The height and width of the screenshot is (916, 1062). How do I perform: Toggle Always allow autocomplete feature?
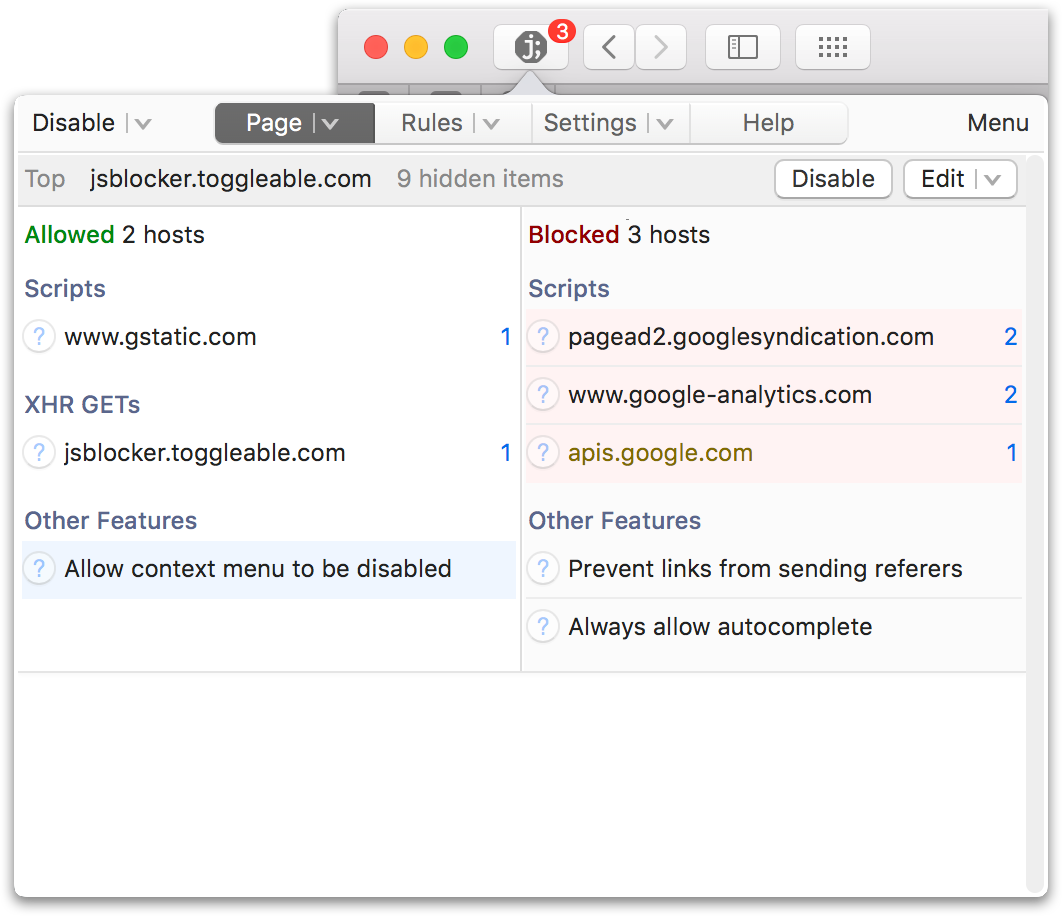(773, 627)
